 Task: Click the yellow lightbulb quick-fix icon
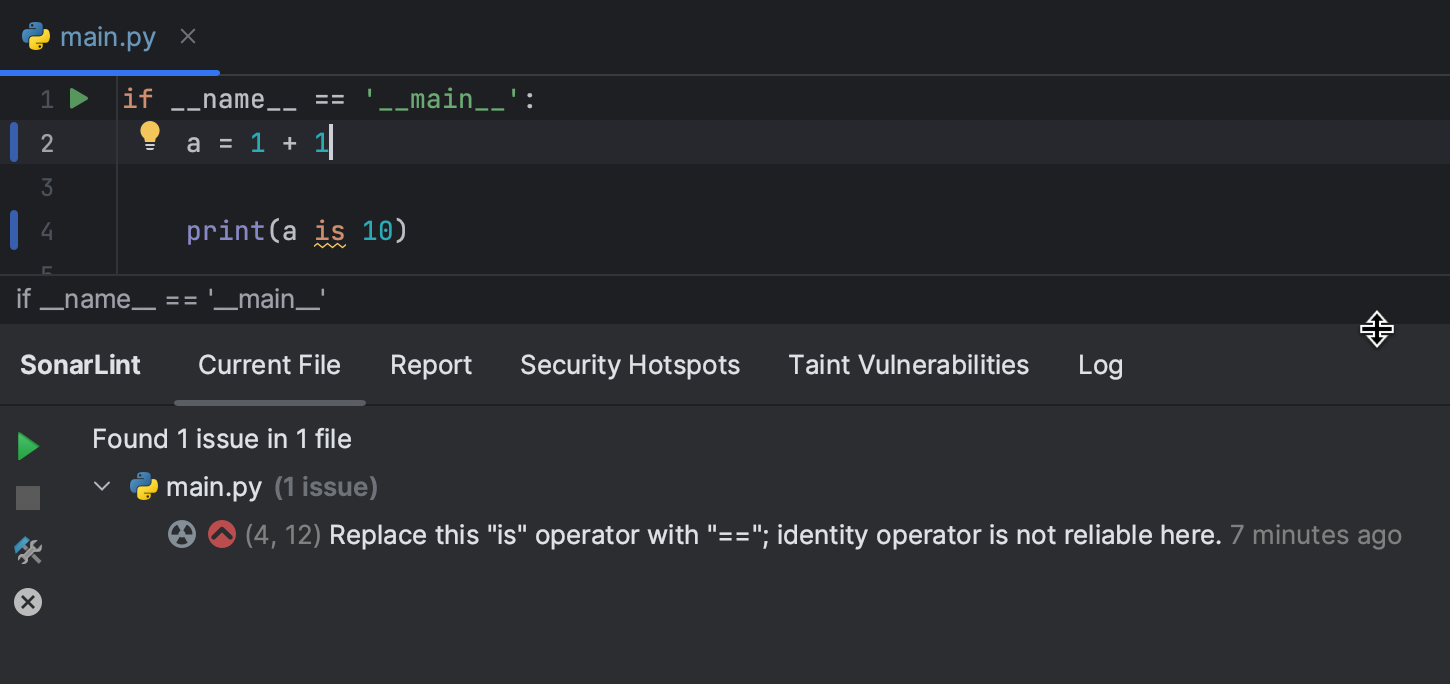point(149,135)
